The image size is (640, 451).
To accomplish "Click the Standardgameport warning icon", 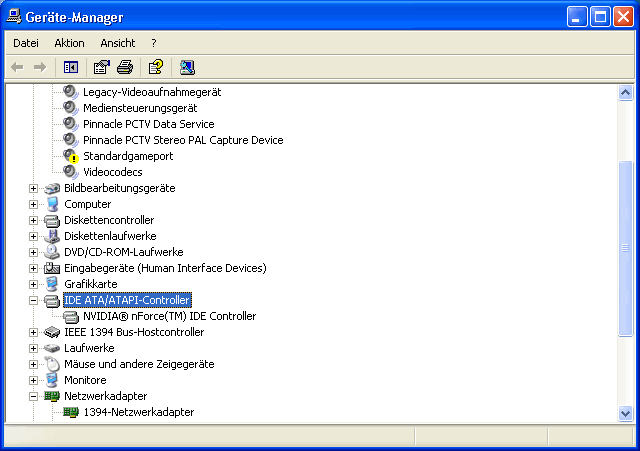I will (x=71, y=156).
